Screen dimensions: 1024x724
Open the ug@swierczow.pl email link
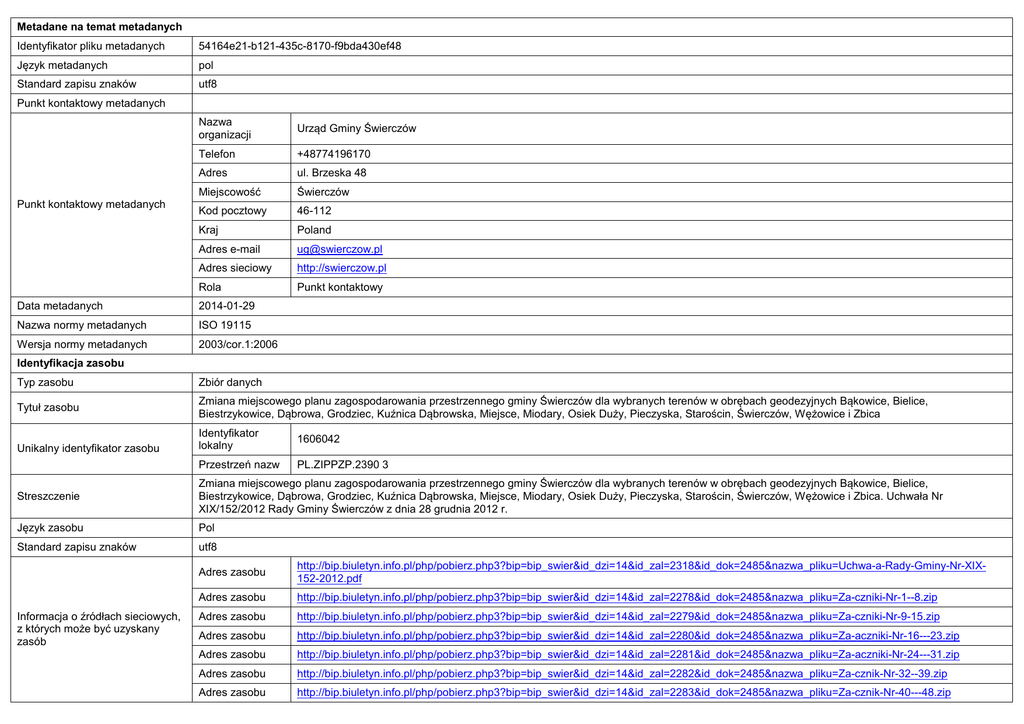[x=339, y=249]
